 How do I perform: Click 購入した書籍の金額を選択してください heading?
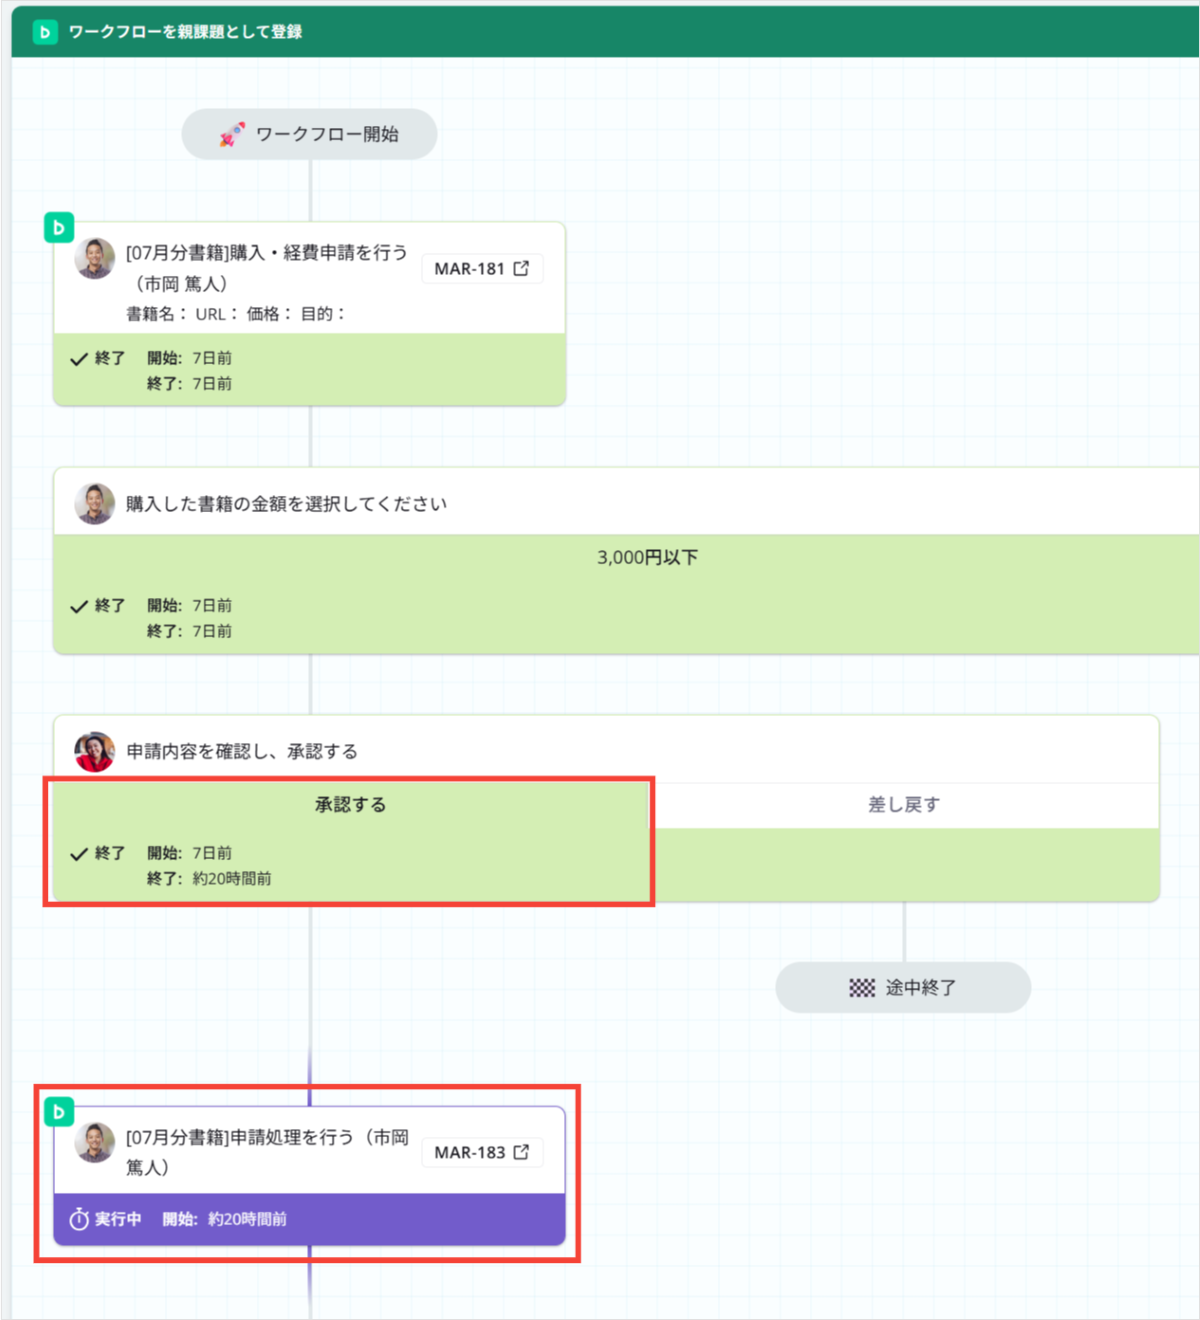287,504
